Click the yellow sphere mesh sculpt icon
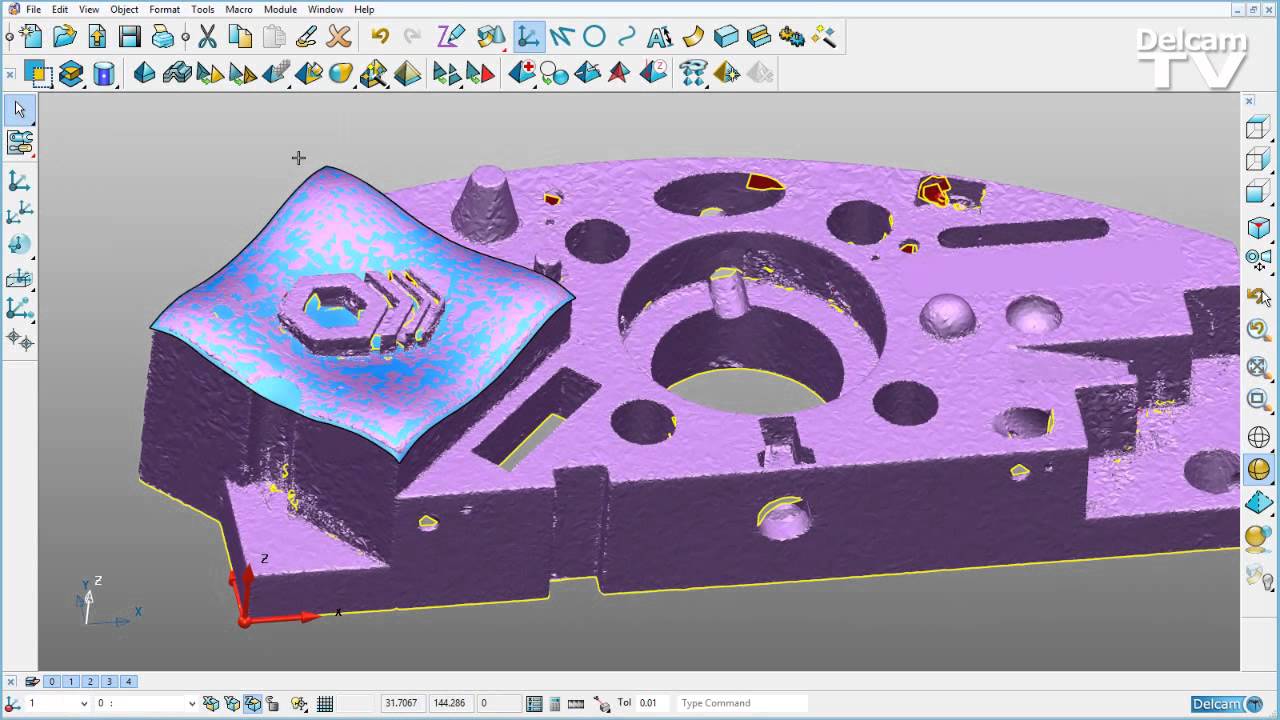This screenshot has width=1280, height=720. pos(341,73)
